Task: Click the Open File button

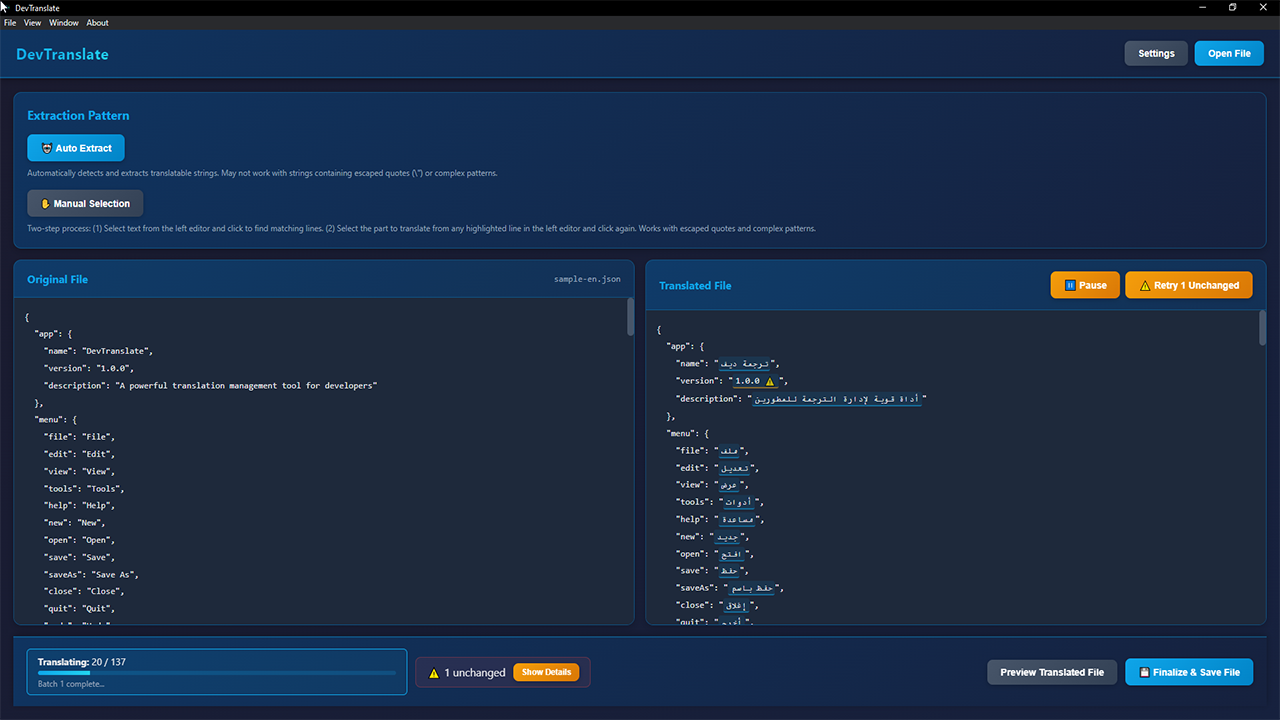Action: (x=1229, y=53)
